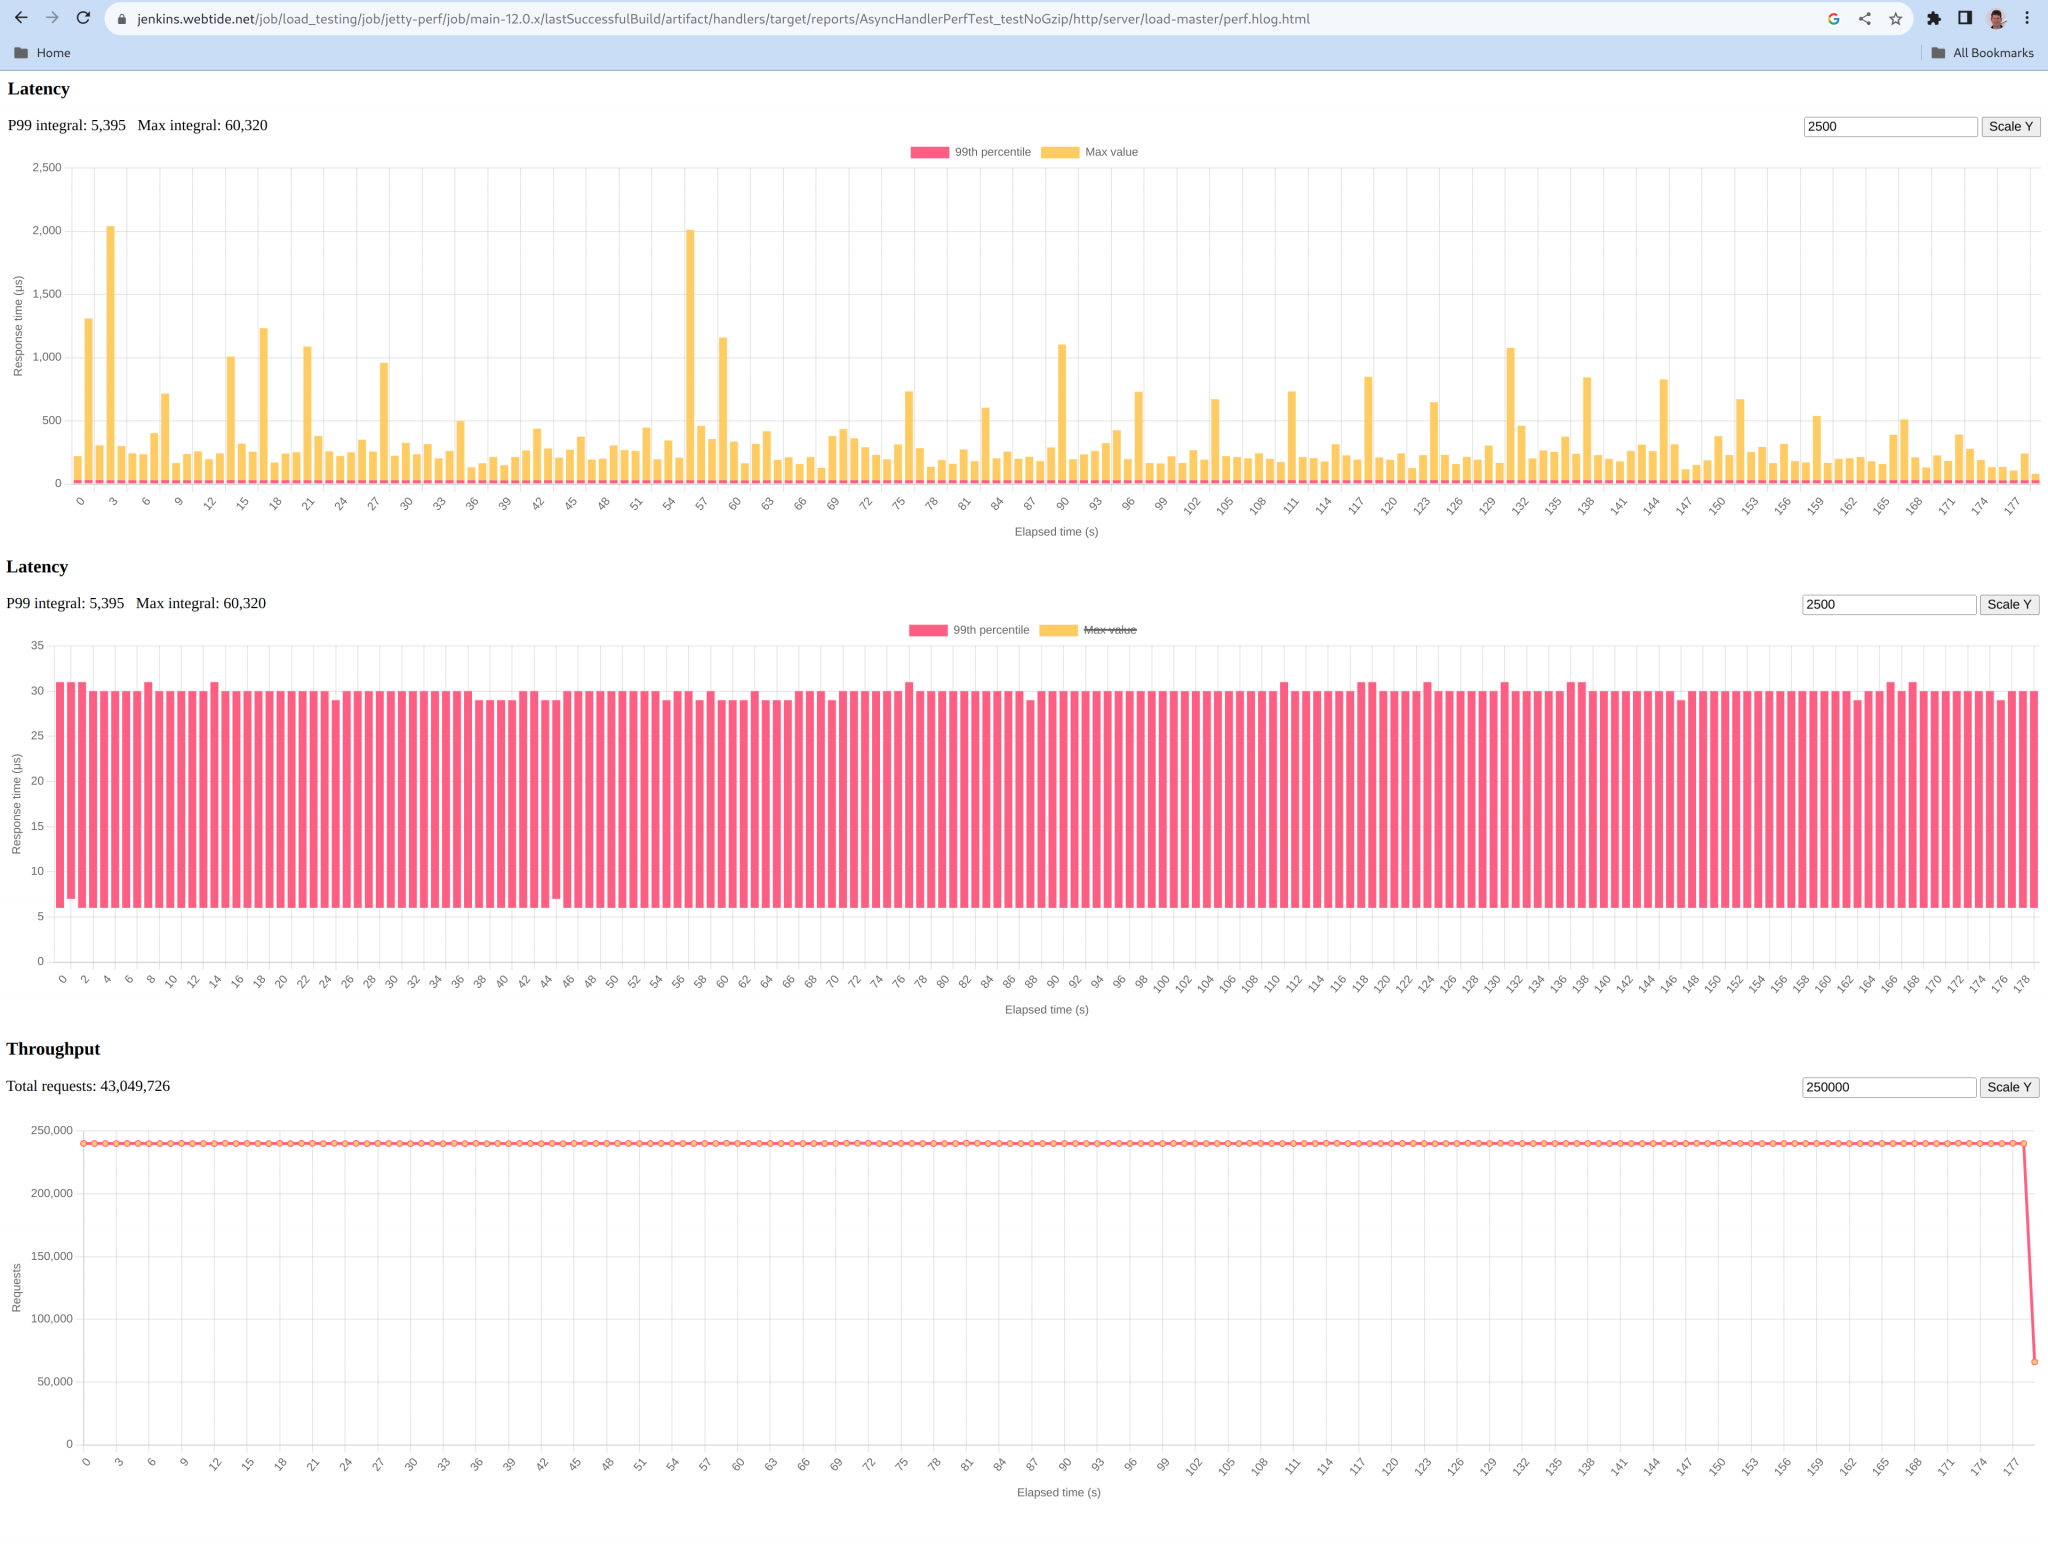Bookmark this page with the star icon
2048x1547 pixels.
pos(1895,18)
